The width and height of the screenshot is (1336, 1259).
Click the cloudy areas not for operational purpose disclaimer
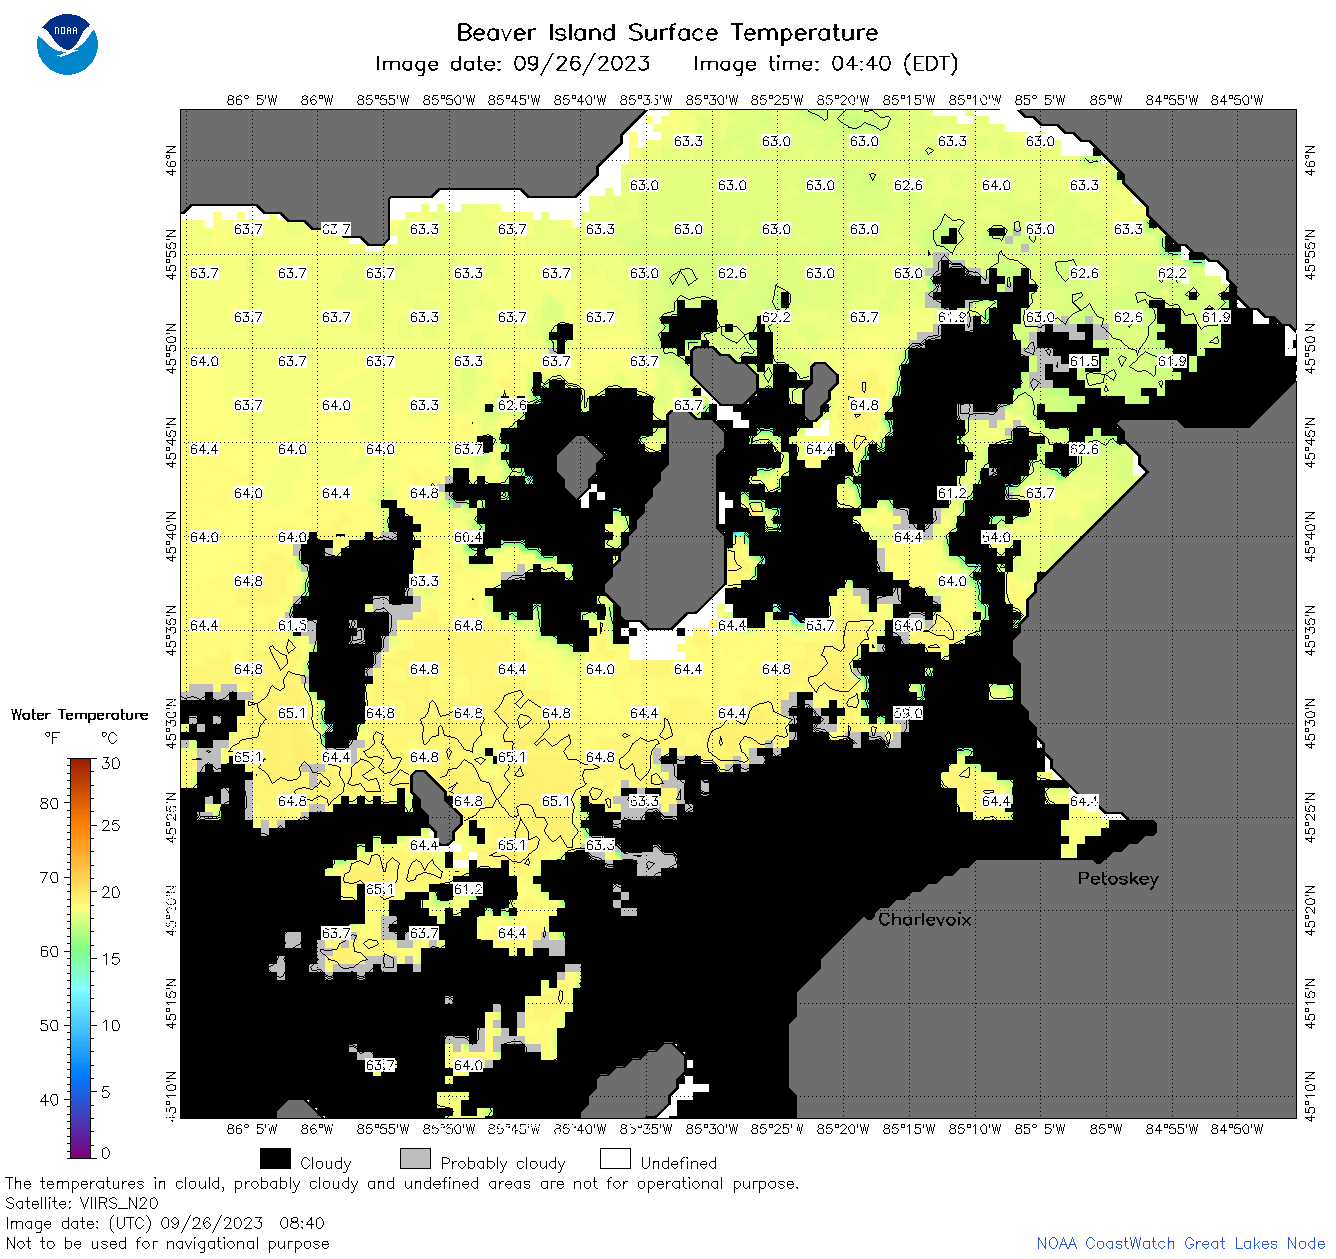coord(402,1183)
